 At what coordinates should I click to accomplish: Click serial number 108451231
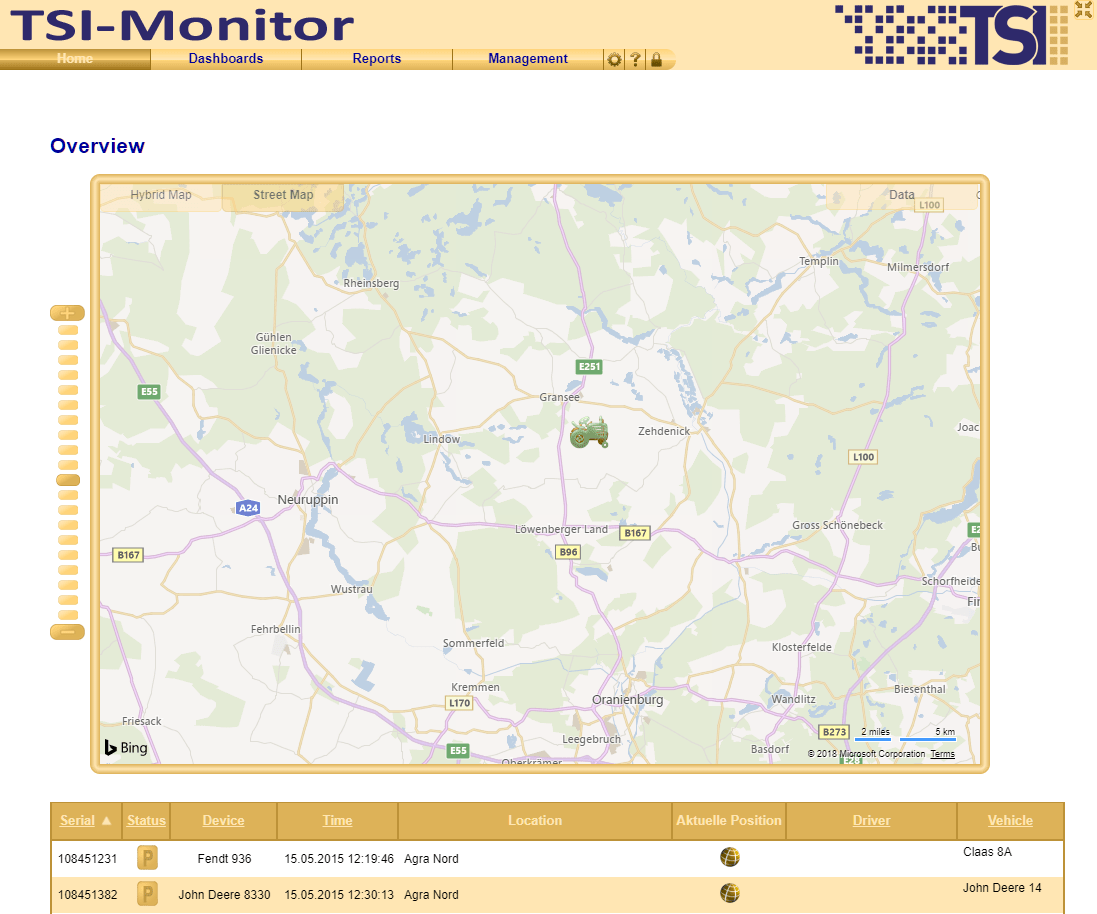87,859
